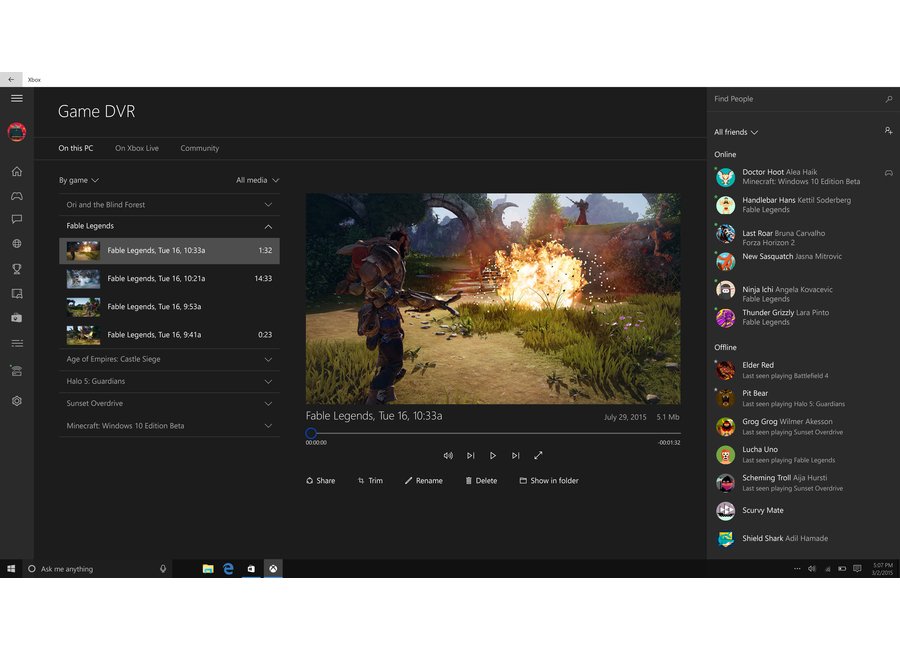Click the fullscreen expand icon under video
900x650 pixels.
(538, 455)
